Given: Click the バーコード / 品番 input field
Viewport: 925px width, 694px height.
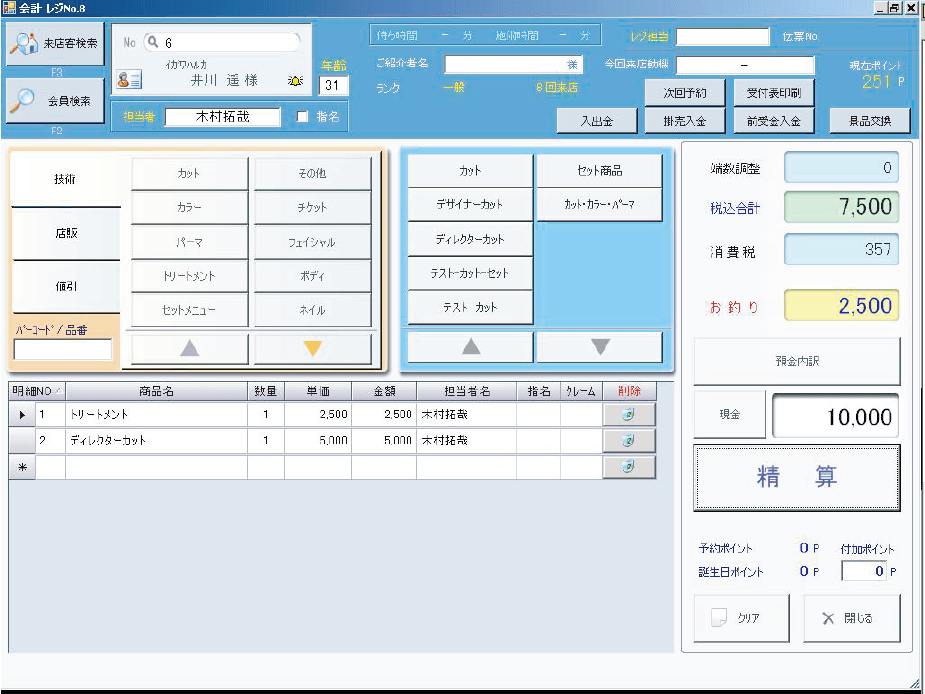Looking at the screenshot, I should (x=63, y=349).
